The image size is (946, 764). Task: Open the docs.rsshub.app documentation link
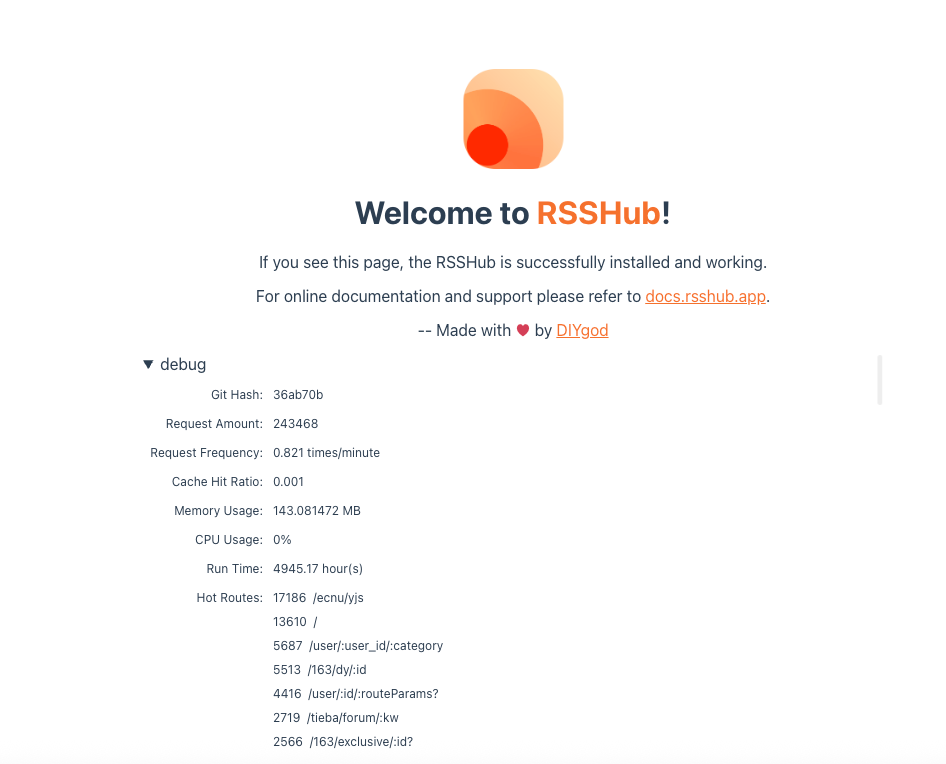point(705,296)
